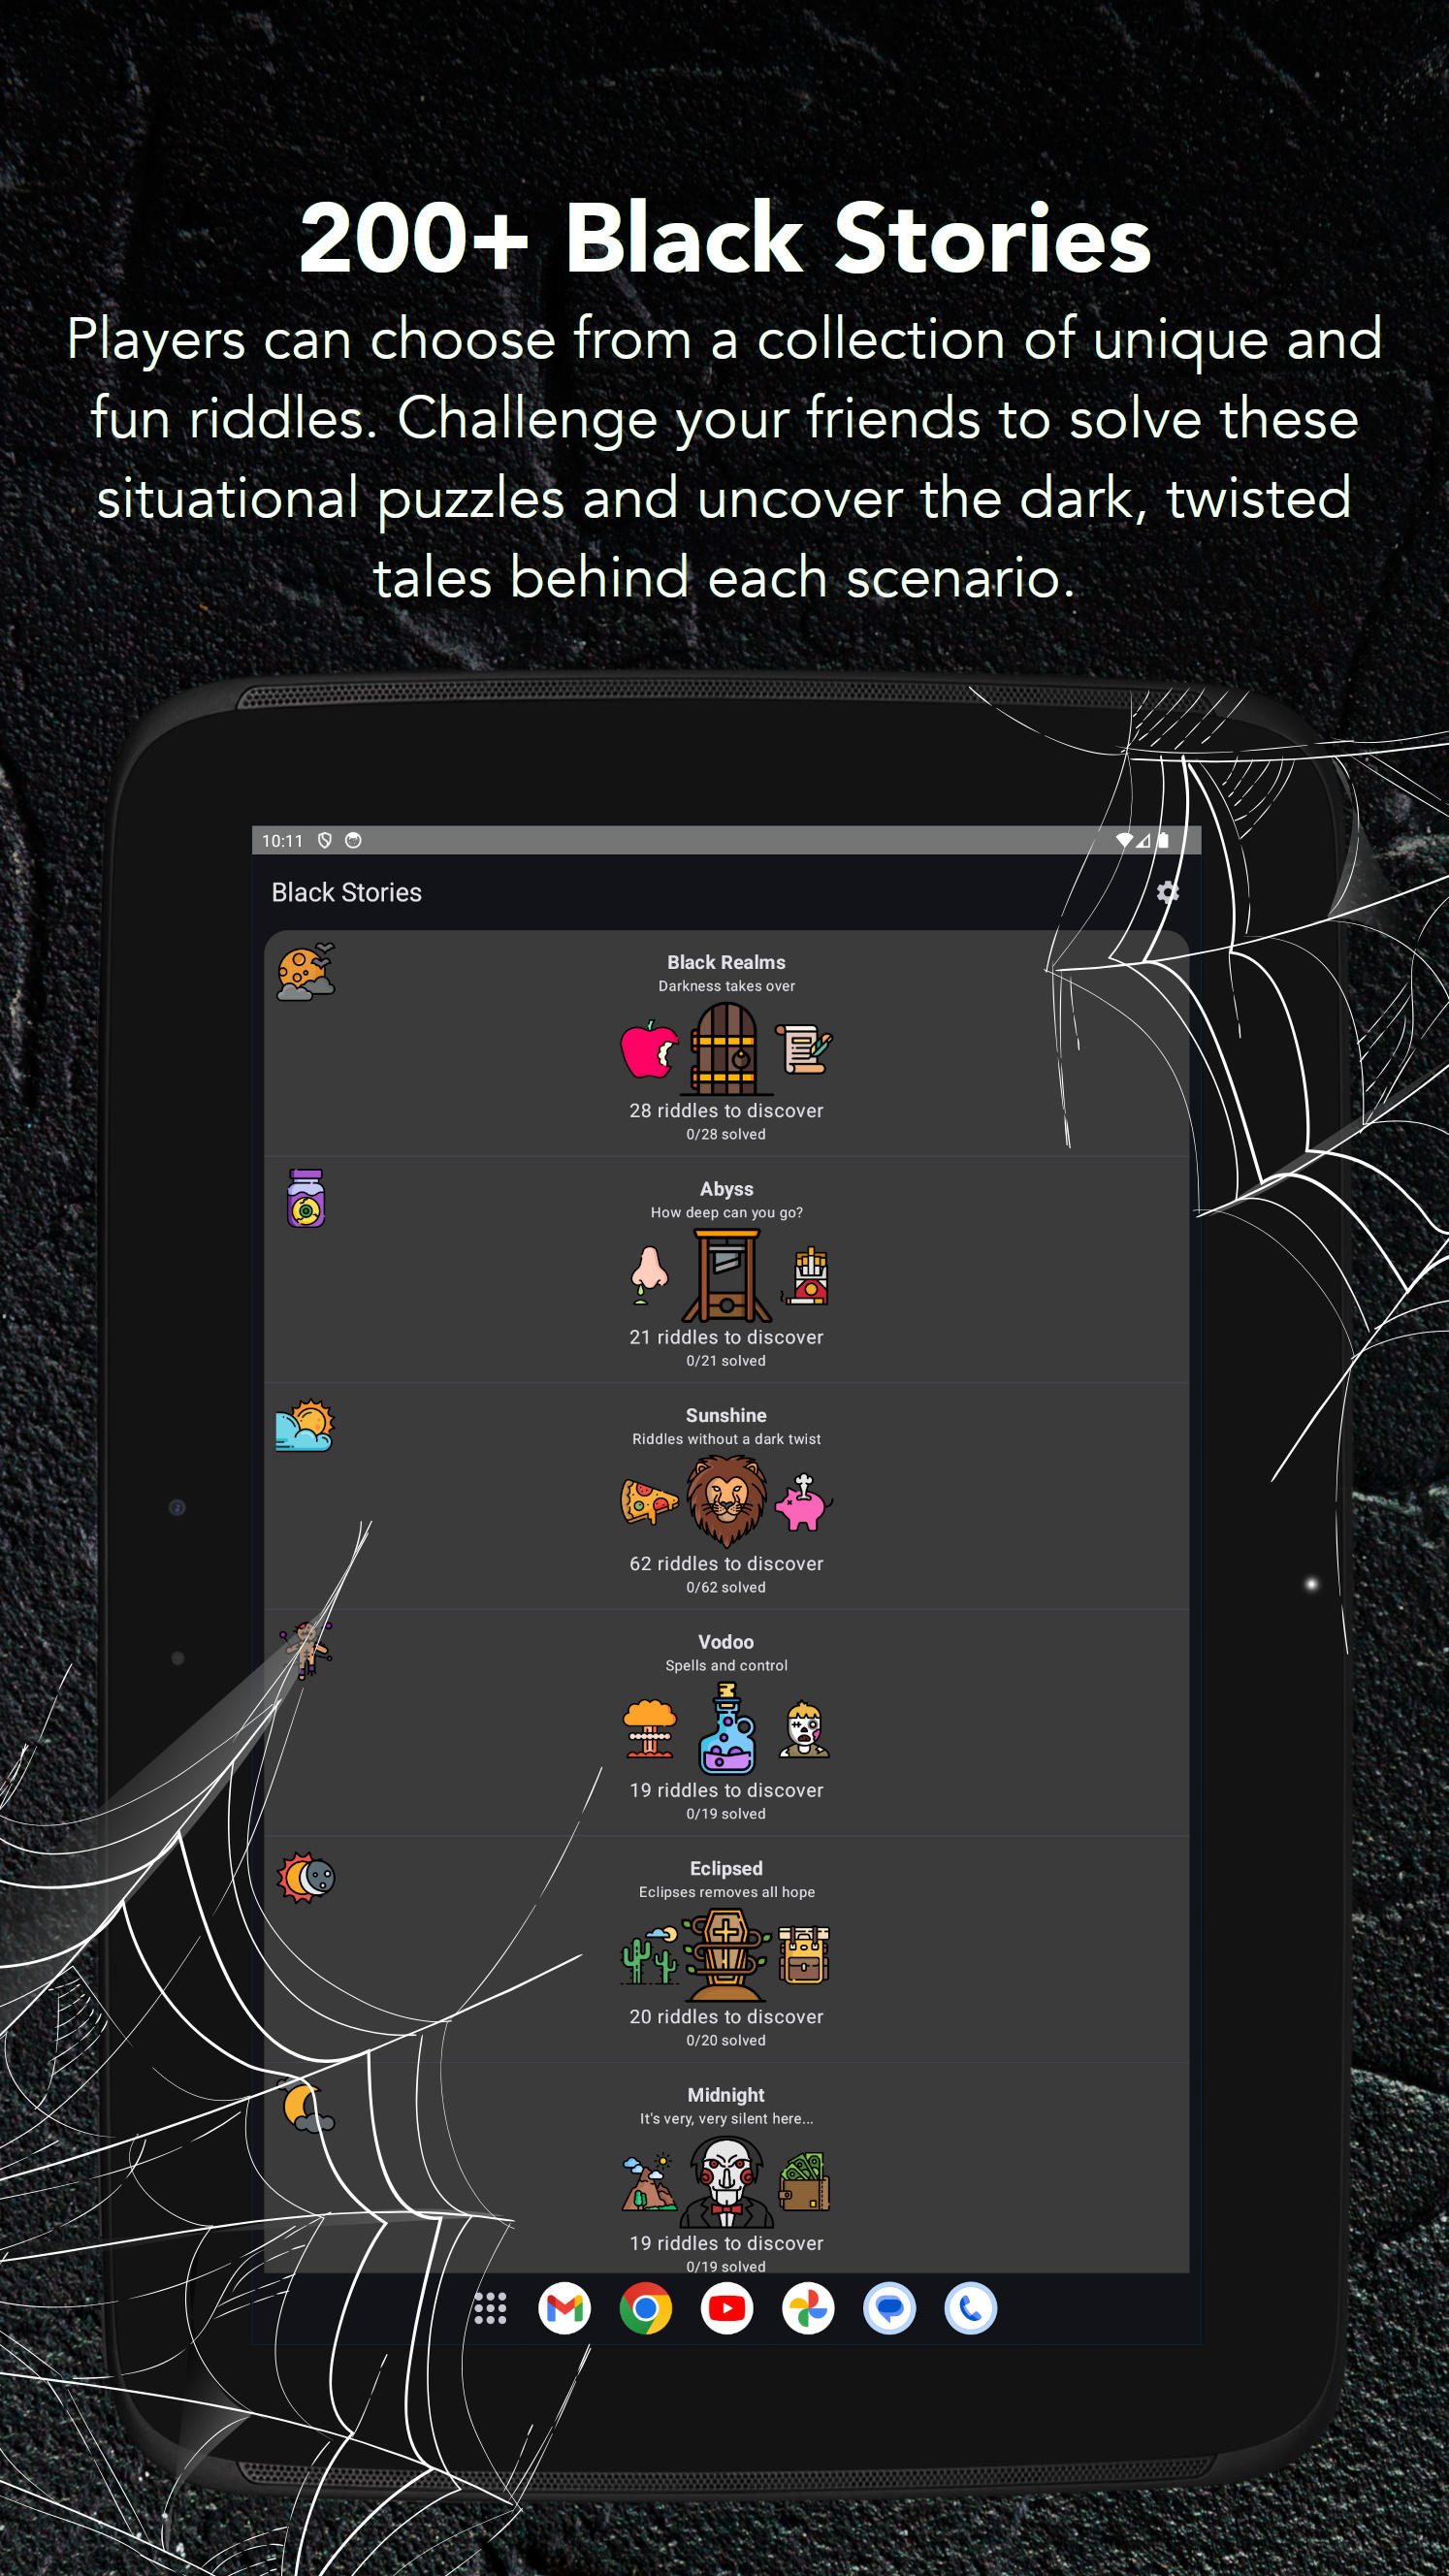1449x2576 pixels.
Task: Open the Sunshine category title
Action: [726, 1415]
